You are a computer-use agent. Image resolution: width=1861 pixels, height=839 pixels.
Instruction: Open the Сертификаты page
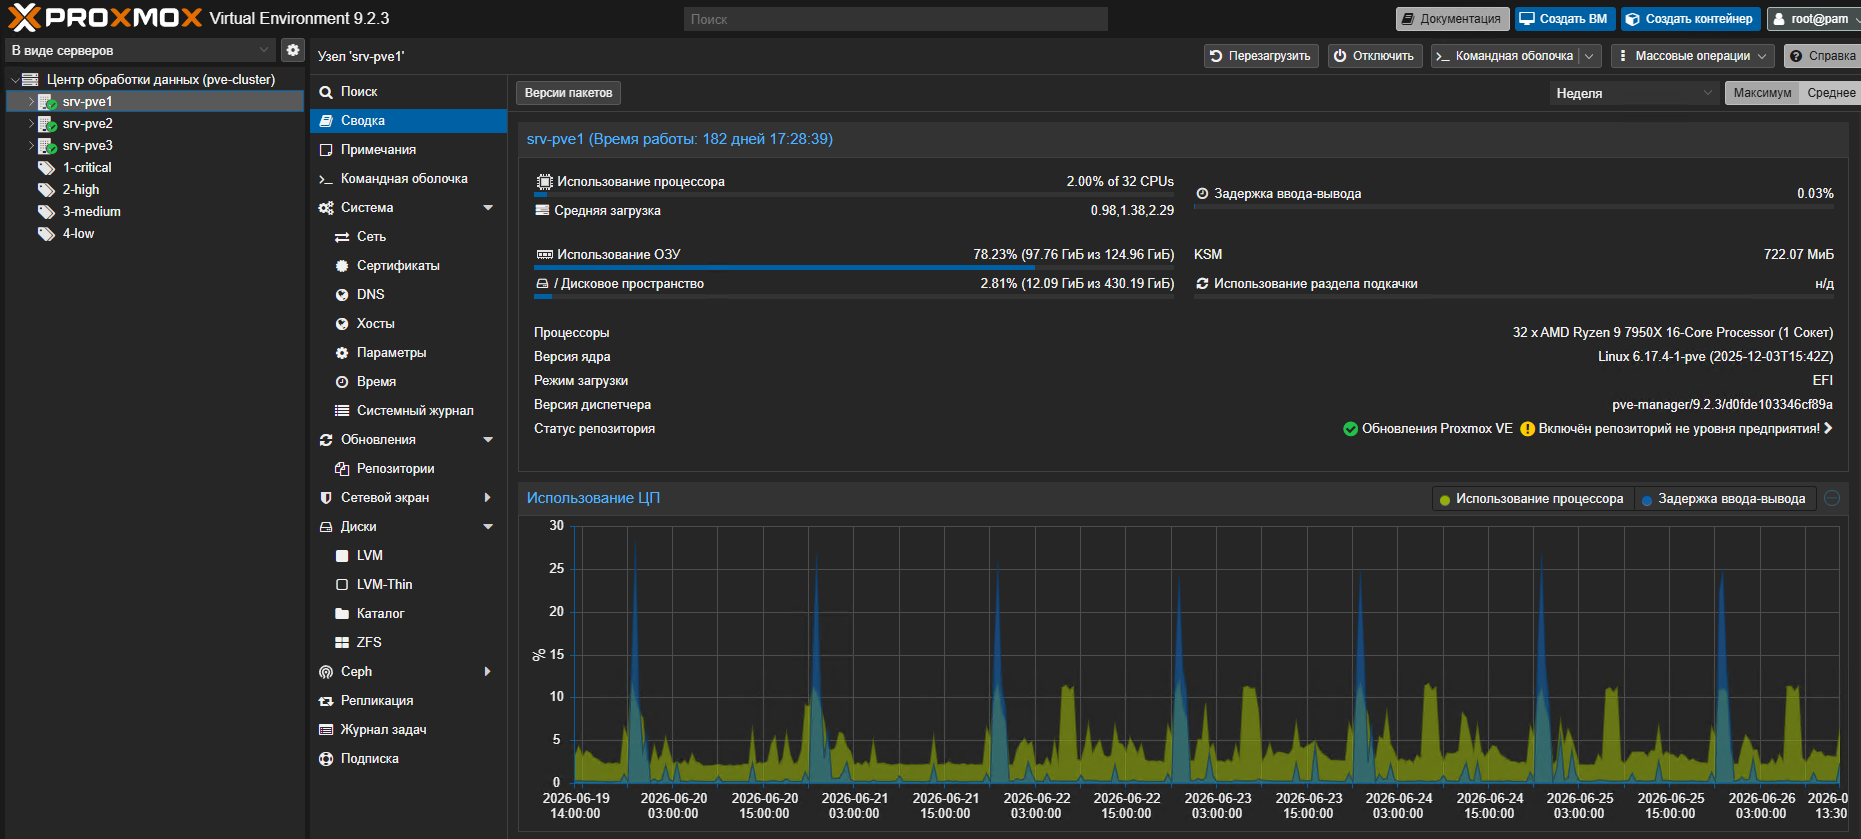[x=409, y=266]
